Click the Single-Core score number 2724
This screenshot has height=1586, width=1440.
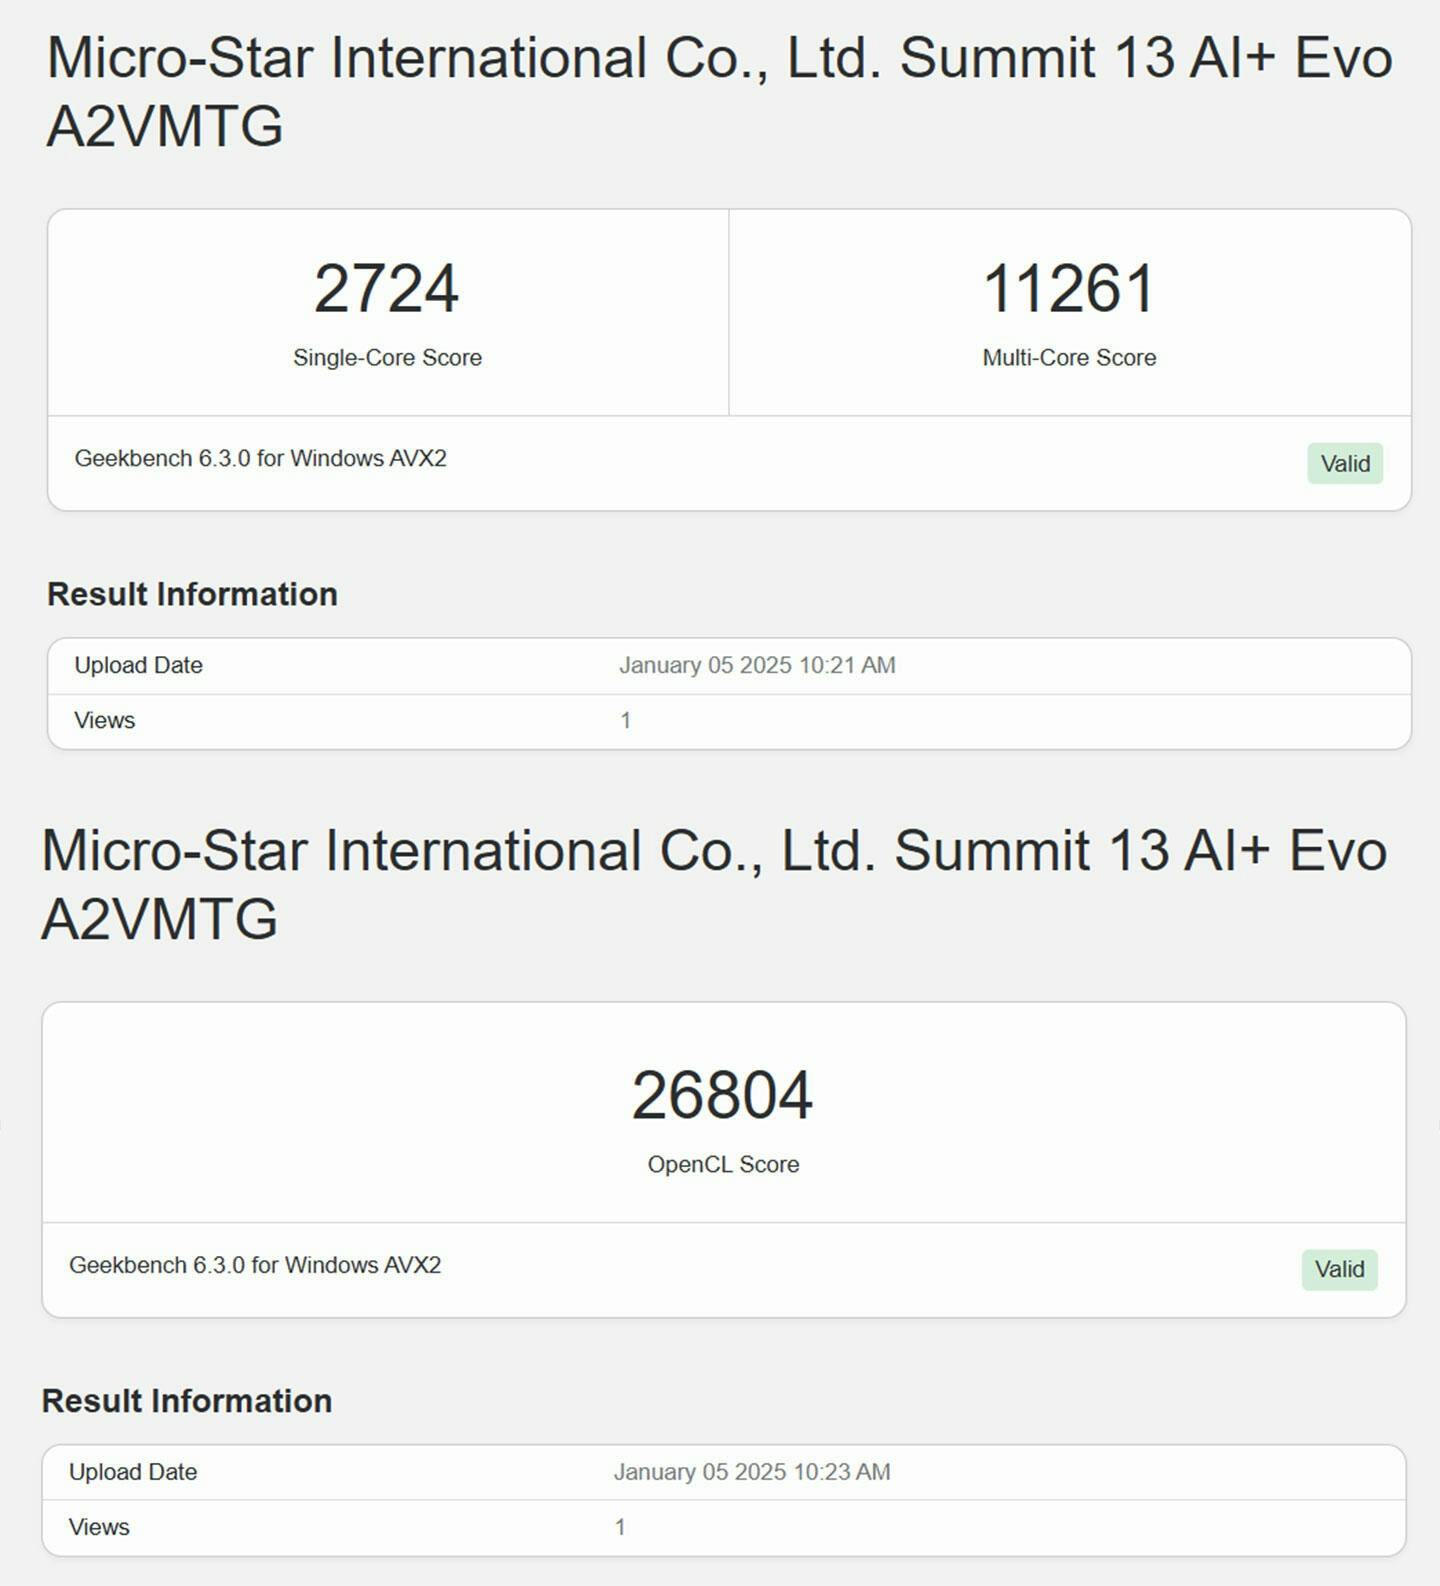(x=387, y=289)
